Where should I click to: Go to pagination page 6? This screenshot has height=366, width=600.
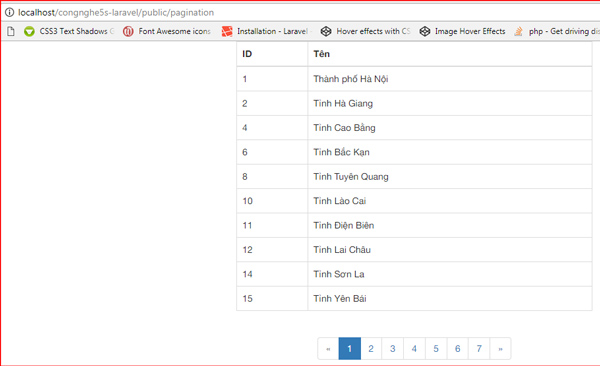[x=457, y=348]
